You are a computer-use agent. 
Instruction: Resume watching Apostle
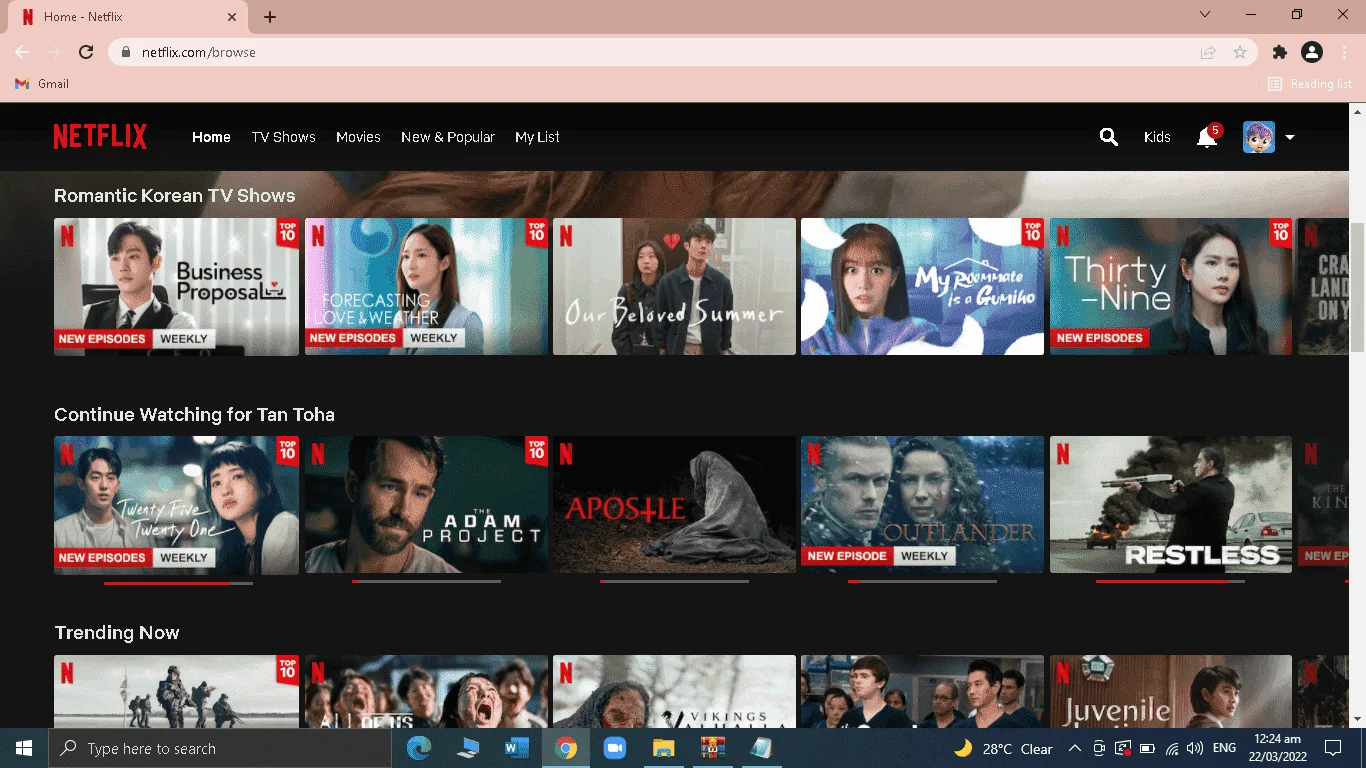pos(674,505)
